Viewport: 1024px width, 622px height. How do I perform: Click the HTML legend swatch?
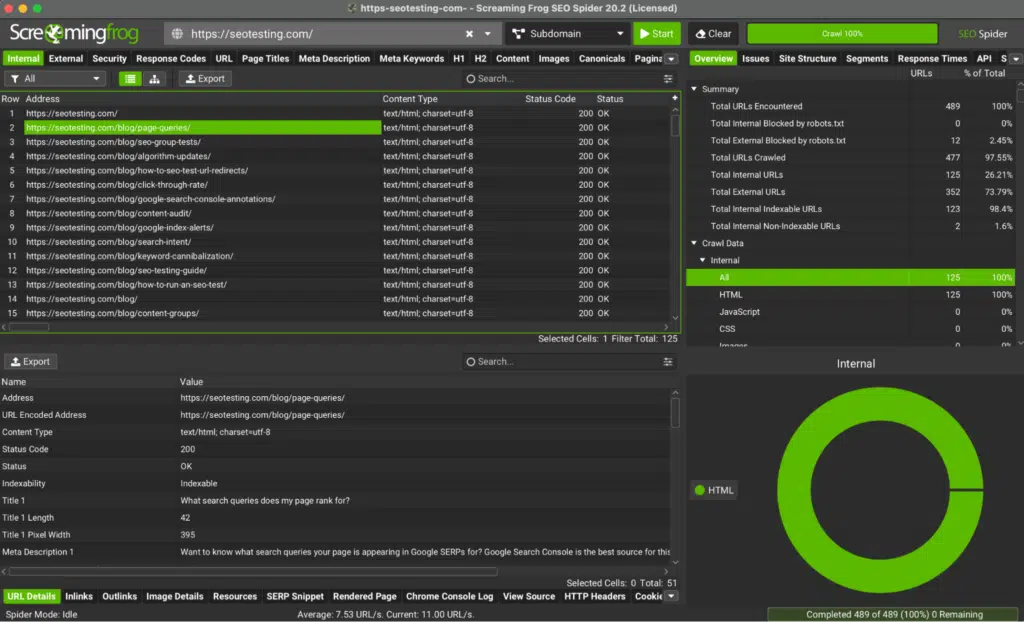pos(700,490)
